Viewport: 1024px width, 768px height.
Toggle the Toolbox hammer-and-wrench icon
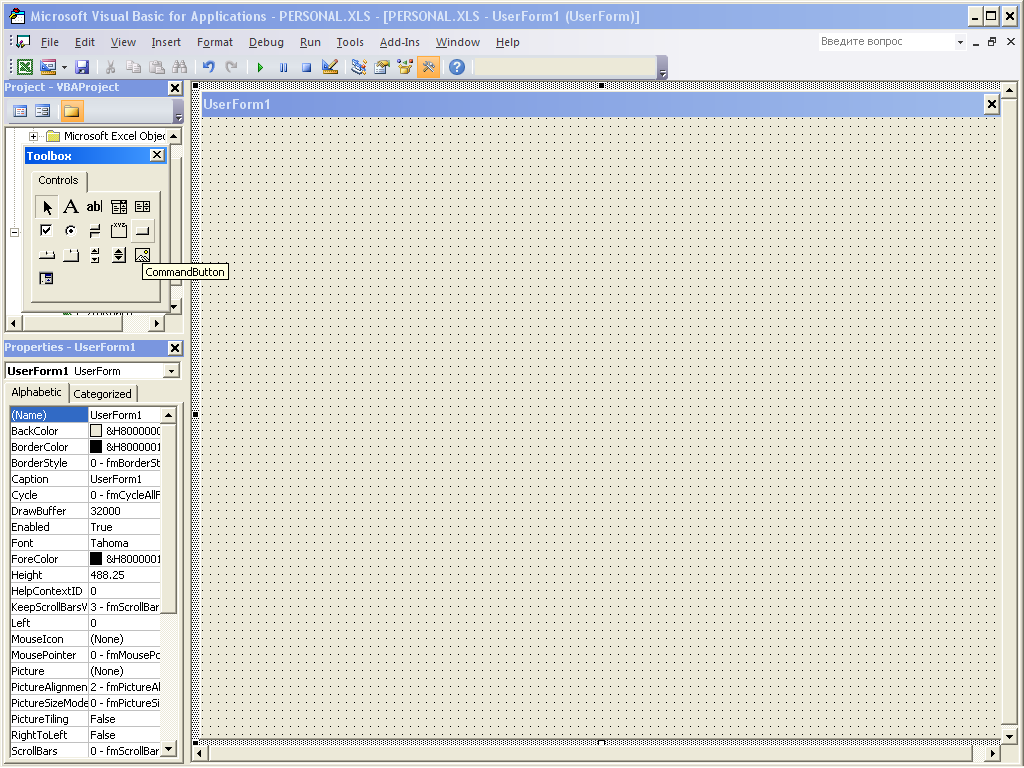pos(428,67)
